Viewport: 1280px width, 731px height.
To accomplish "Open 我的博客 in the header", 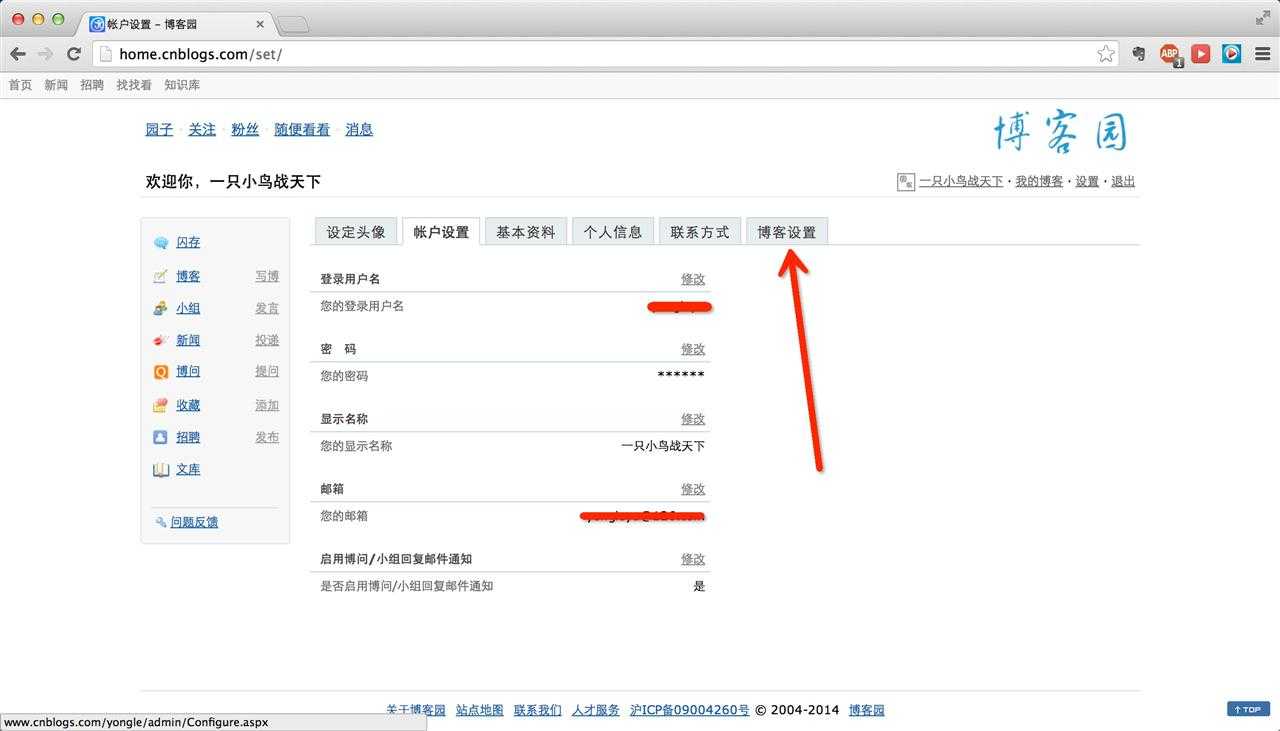I will tap(1039, 182).
